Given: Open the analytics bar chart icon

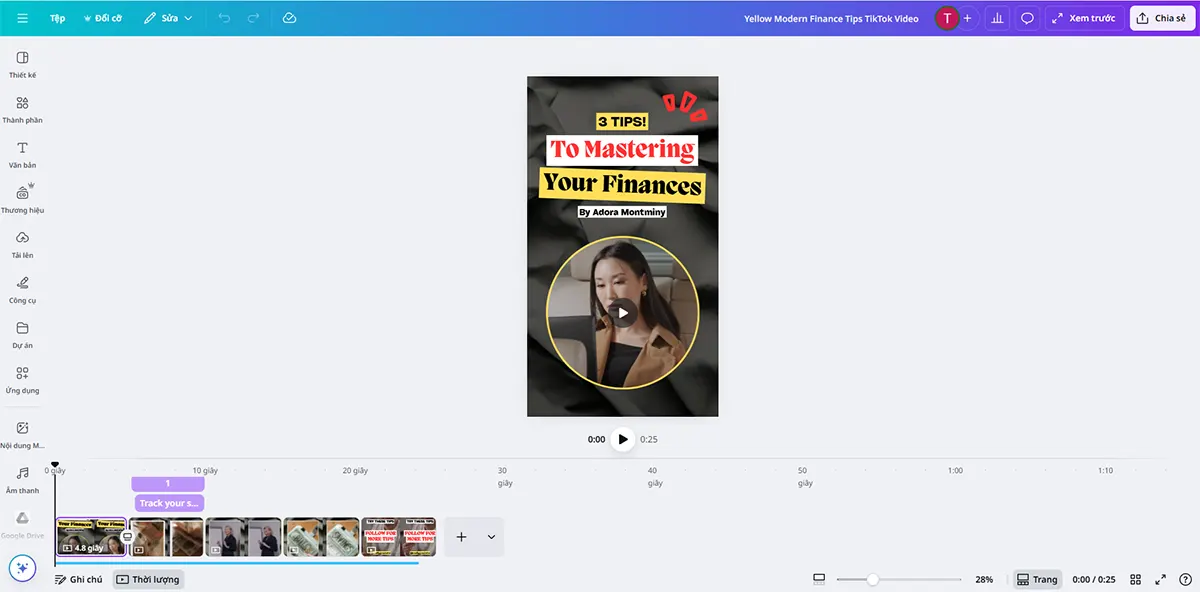Looking at the screenshot, I should tap(996, 18).
